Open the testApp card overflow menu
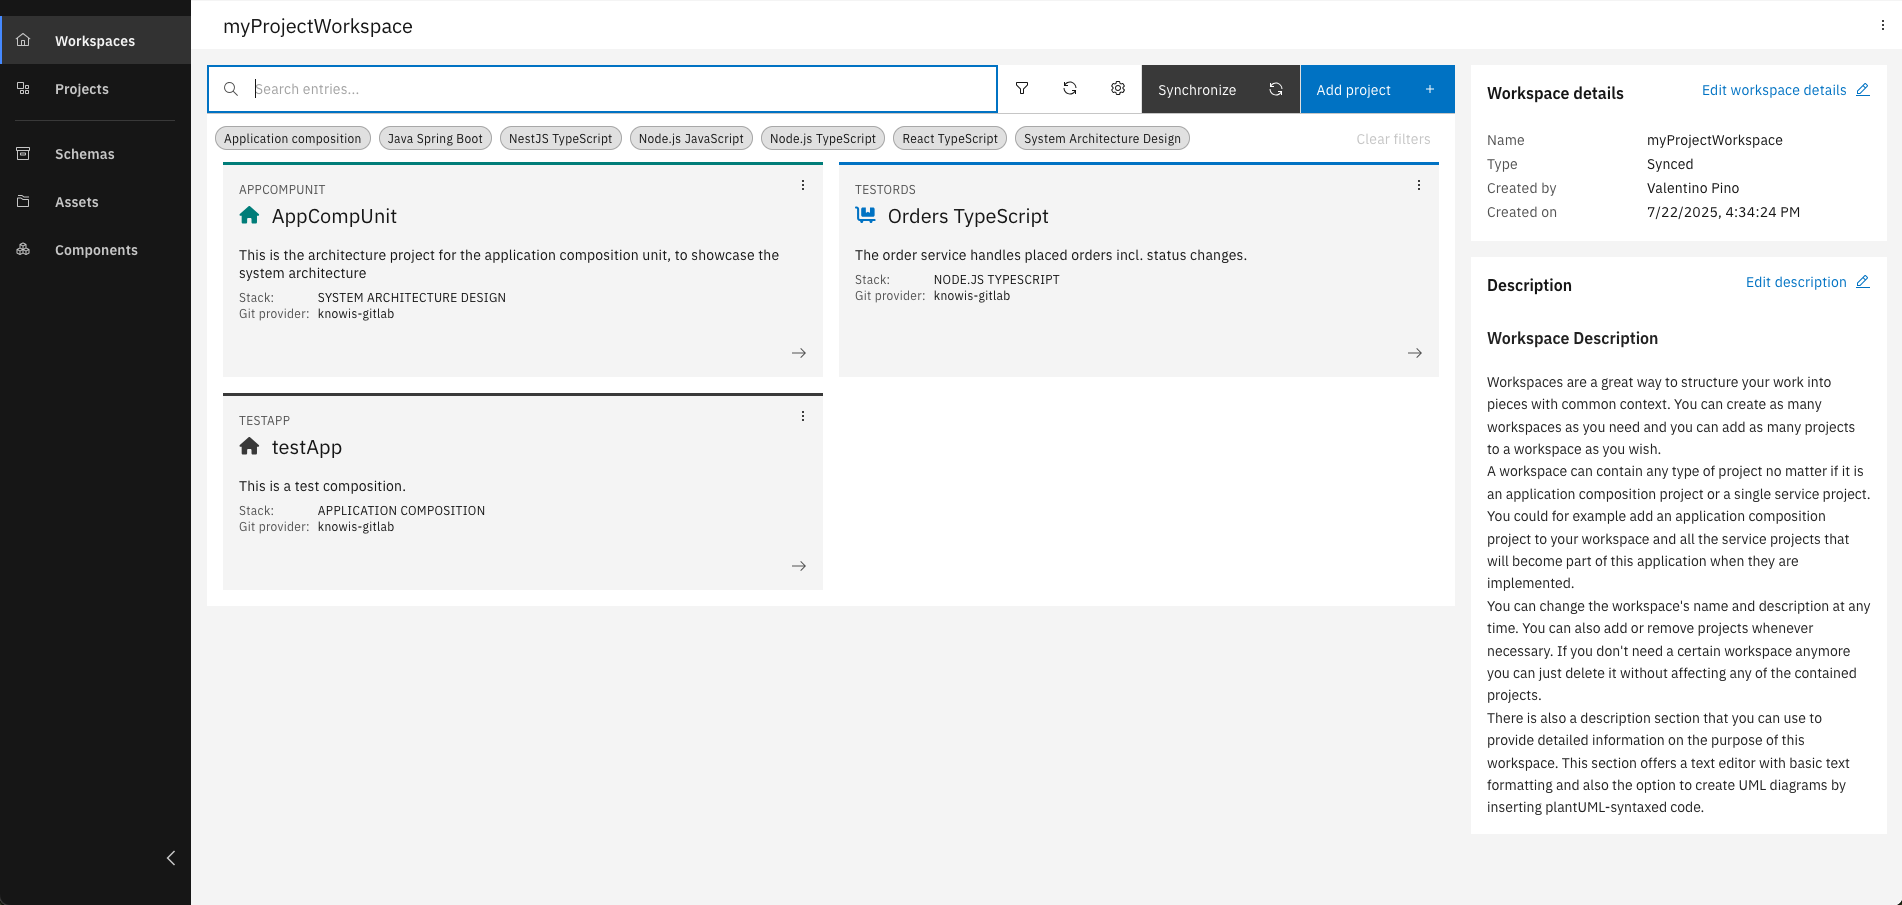This screenshot has height=905, width=1902. pyautogui.click(x=803, y=417)
